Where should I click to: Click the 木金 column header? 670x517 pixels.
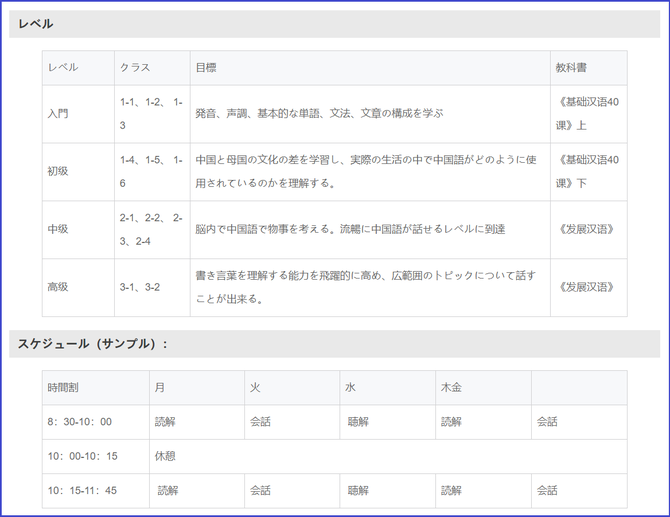(483, 388)
